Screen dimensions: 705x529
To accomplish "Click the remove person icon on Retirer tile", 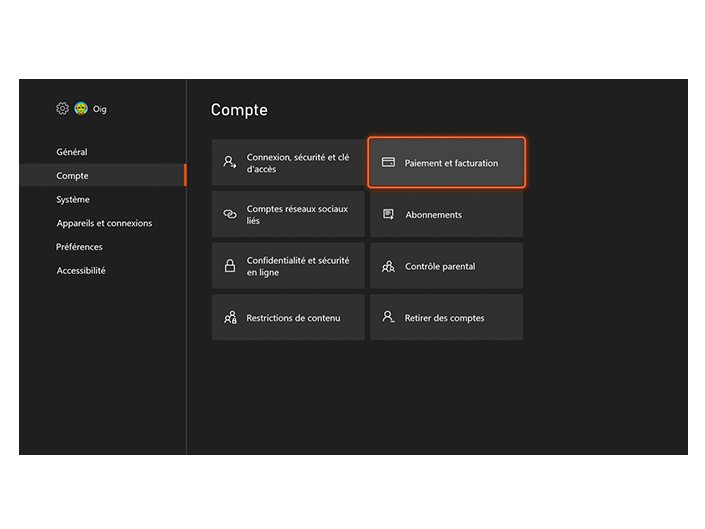I will 388,317.
